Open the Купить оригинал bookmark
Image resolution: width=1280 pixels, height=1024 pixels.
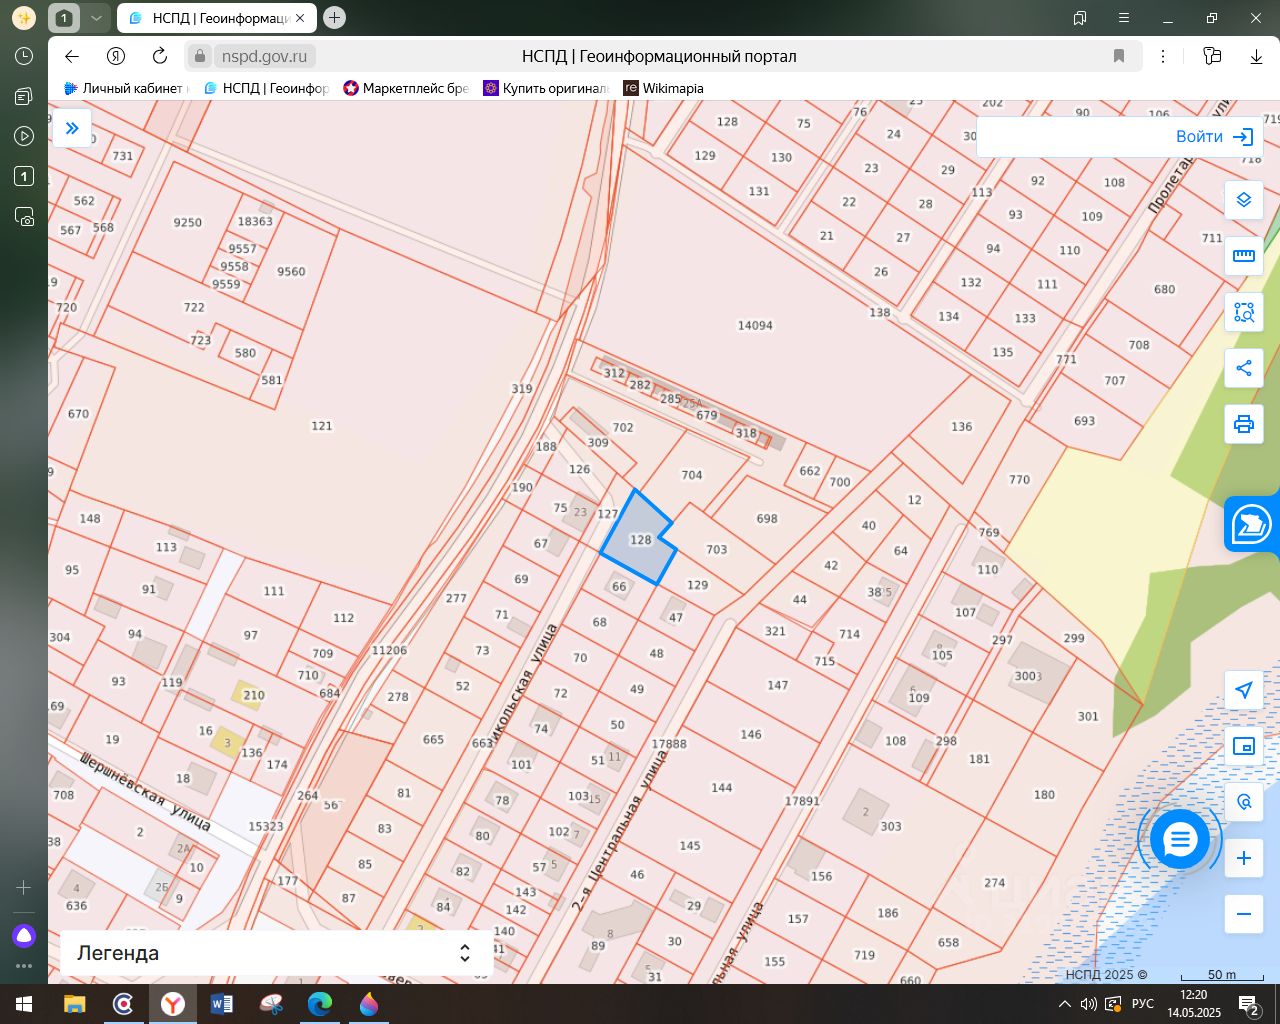pyautogui.click(x=546, y=88)
